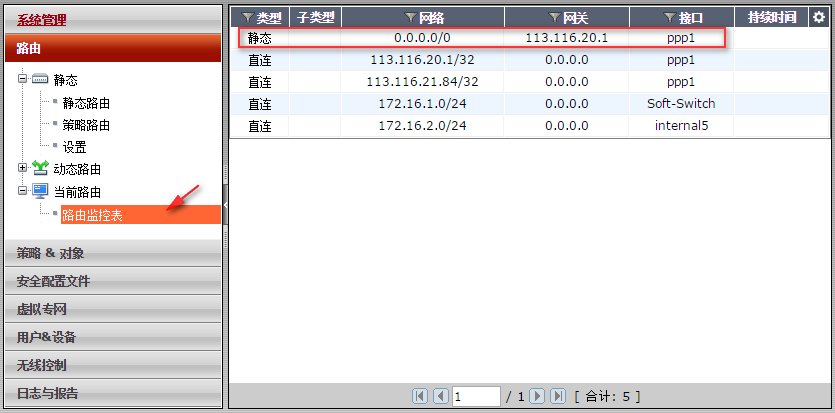
Task: Click the page number input field
Action: pyautogui.click(x=476, y=397)
